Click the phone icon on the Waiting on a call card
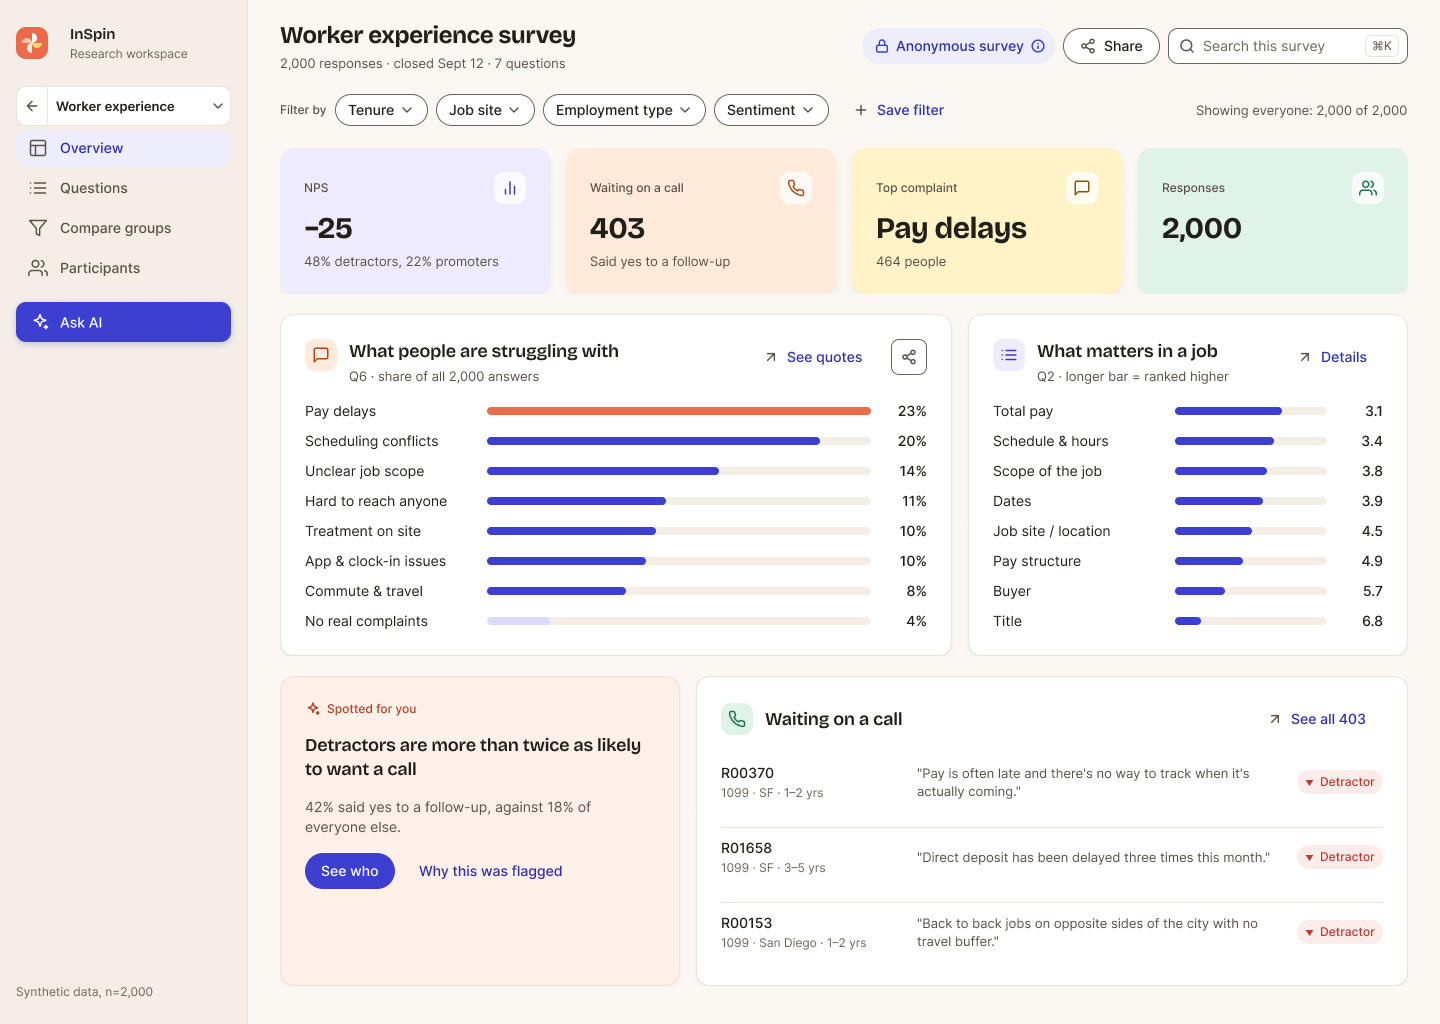This screenshot has width=1440, height=1024. point(796,188)
